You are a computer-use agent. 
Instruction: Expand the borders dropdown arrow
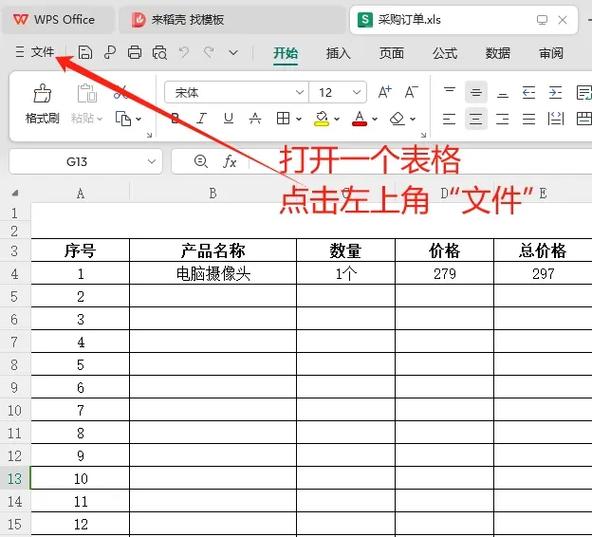tap(299, 119)
